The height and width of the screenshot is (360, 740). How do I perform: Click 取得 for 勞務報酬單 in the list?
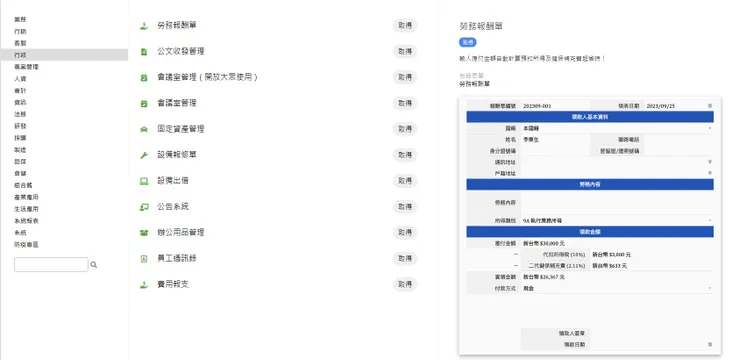click(x=405, y=25)
